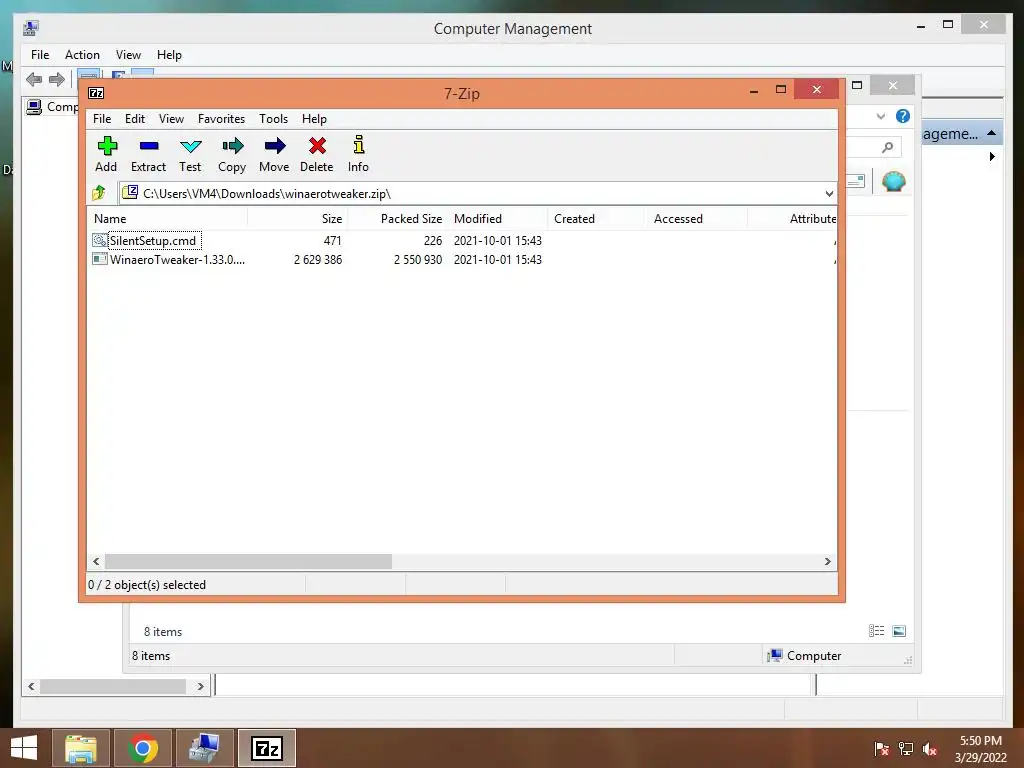
Task: Sort by the Name column header
Action: [x=167, y=219]
